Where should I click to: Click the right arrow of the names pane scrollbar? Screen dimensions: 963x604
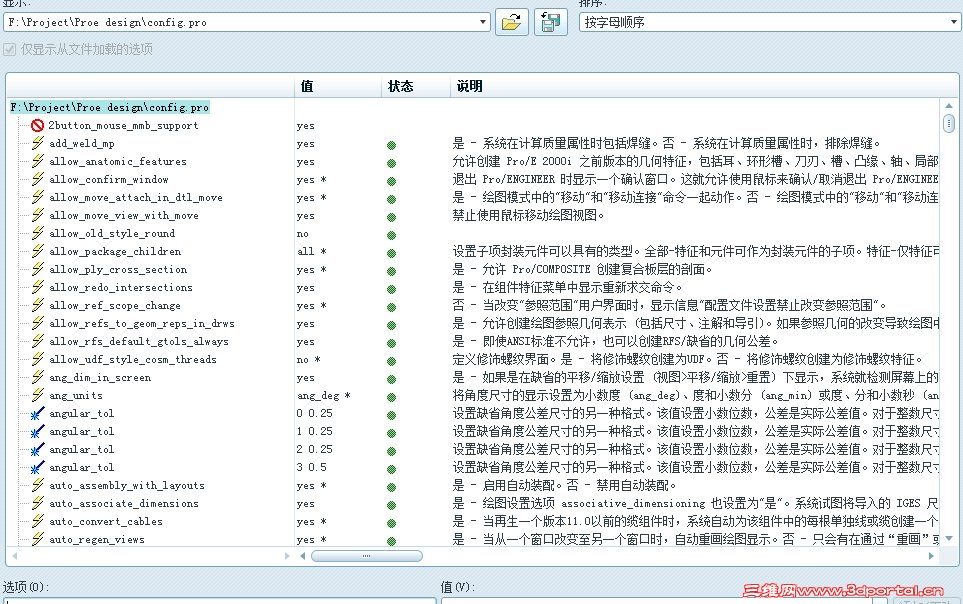(287, 556)
